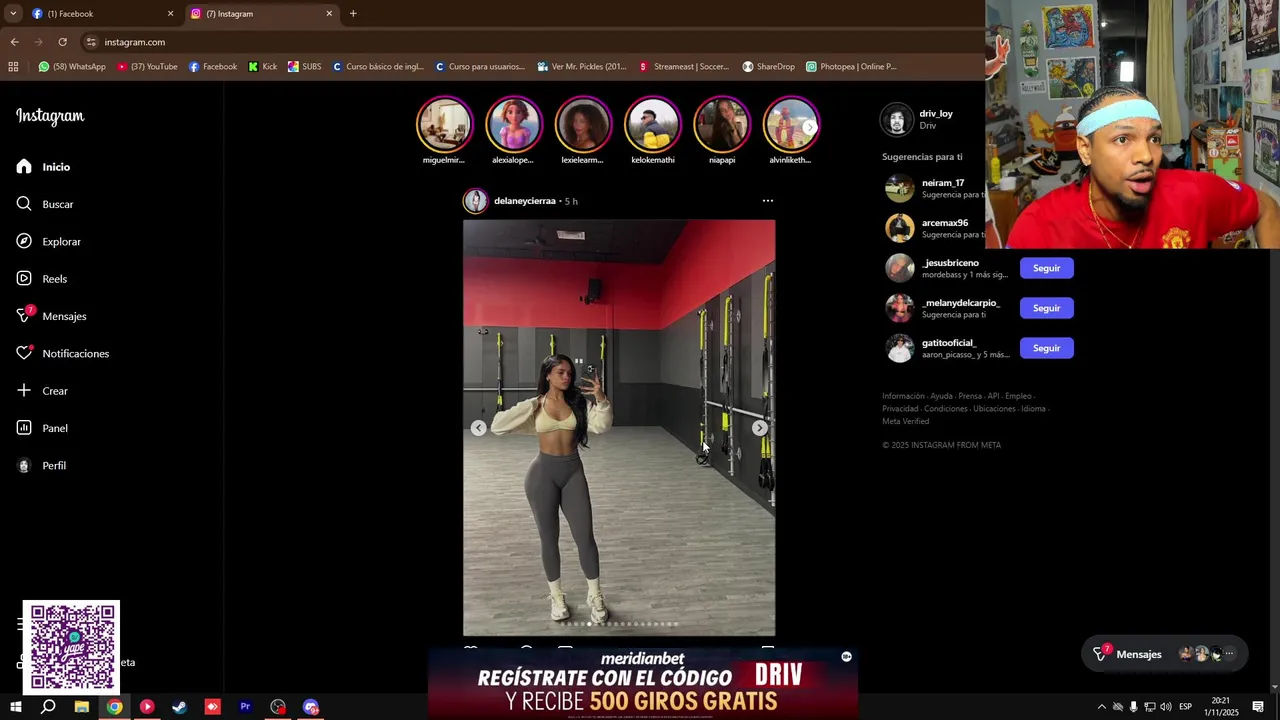Open floating Mensajes chat button
Viewport: 1280px width, 720px height.
click(x=1165, y=654)
